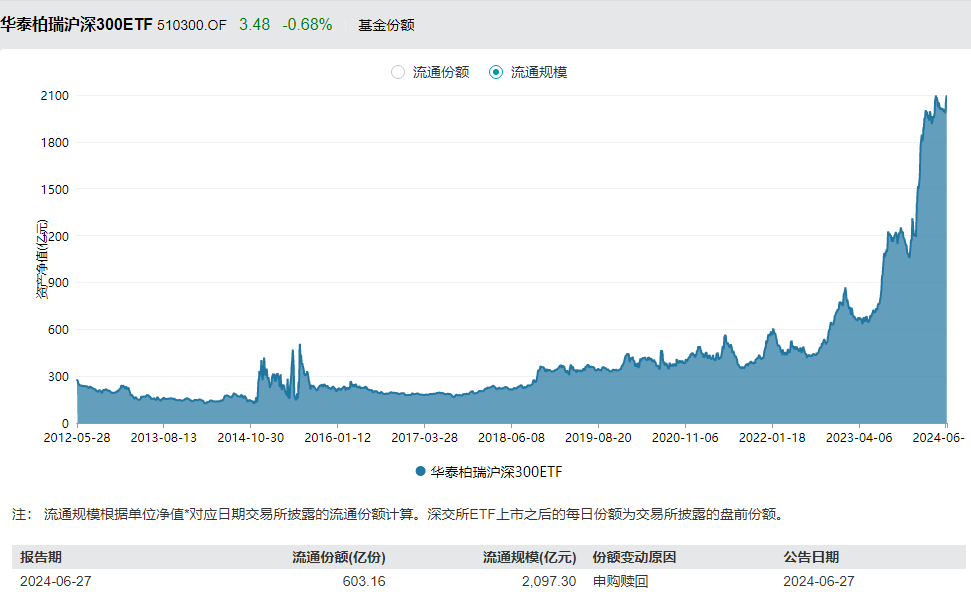Click the fund code 510300.OF
Screen dimensions: 971x592
point(192,25)
